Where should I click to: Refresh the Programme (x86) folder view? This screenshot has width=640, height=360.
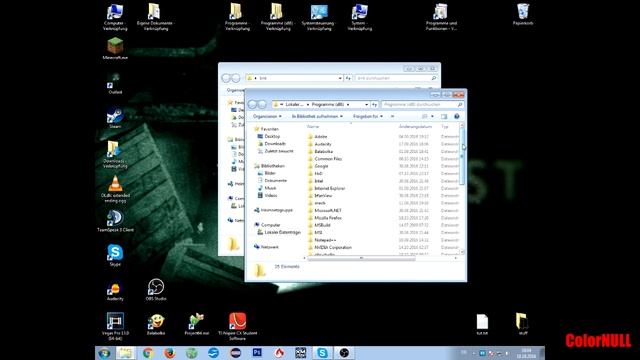coord(374,104)
